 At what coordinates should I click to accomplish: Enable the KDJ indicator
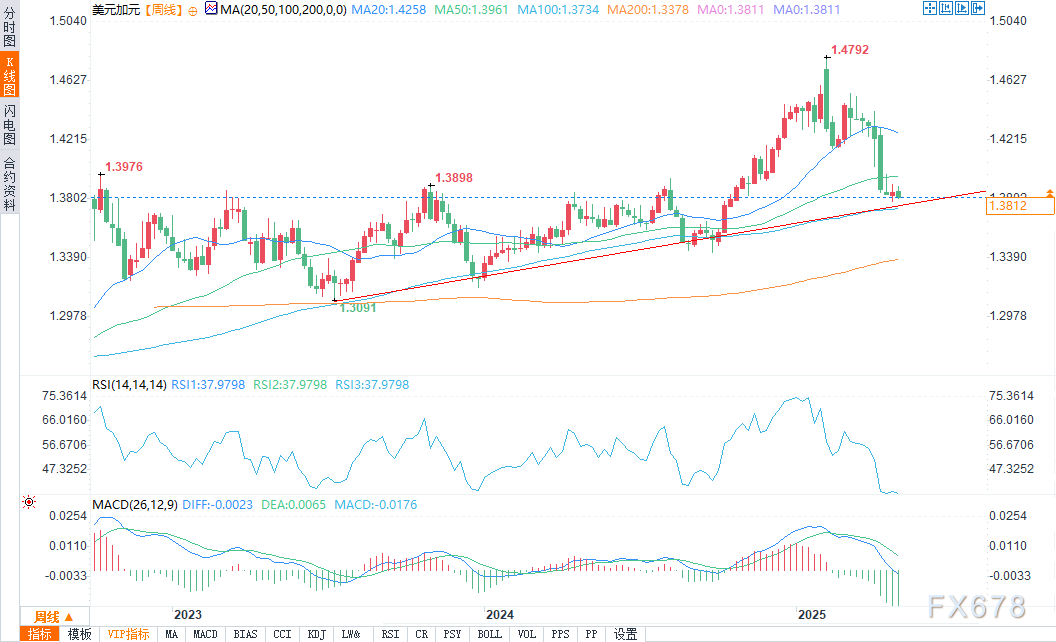[x=316, y=634]
